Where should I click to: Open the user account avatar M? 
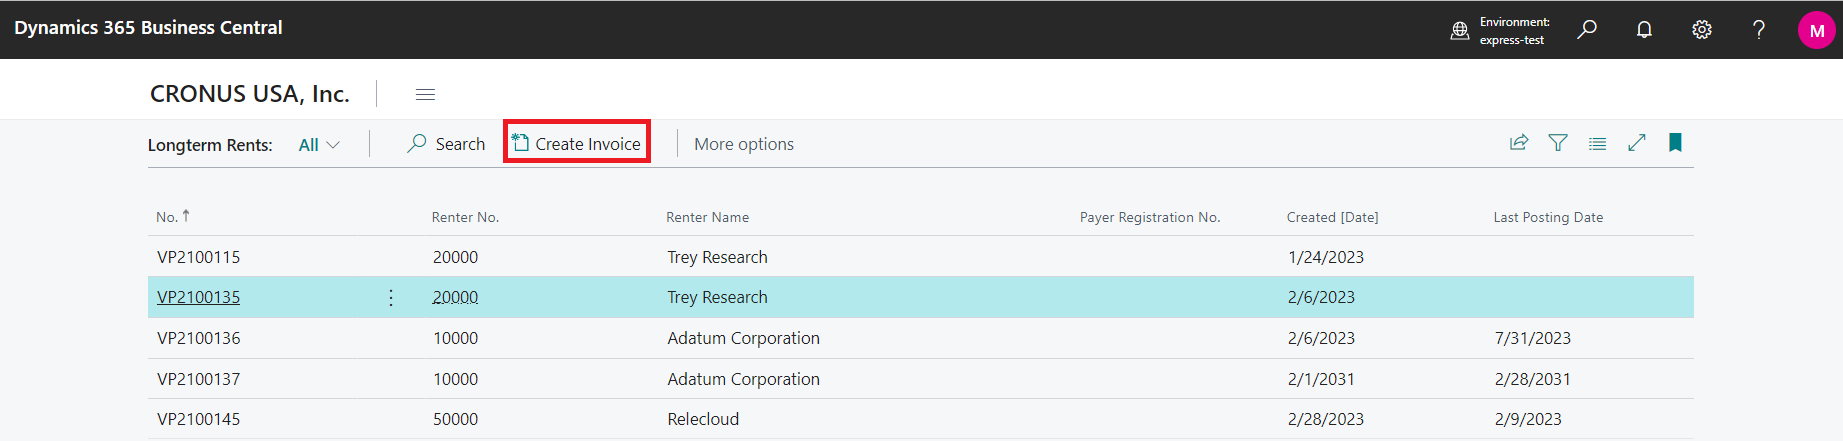click(1817, 30)
